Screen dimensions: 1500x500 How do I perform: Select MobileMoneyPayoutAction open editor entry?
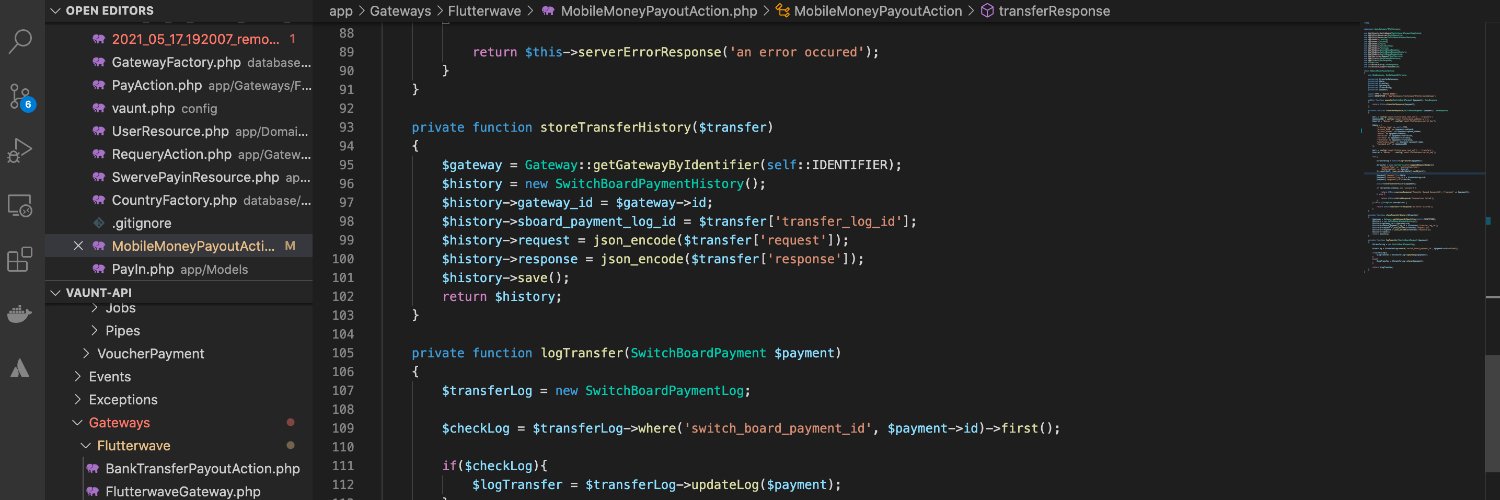pos(179,246)
